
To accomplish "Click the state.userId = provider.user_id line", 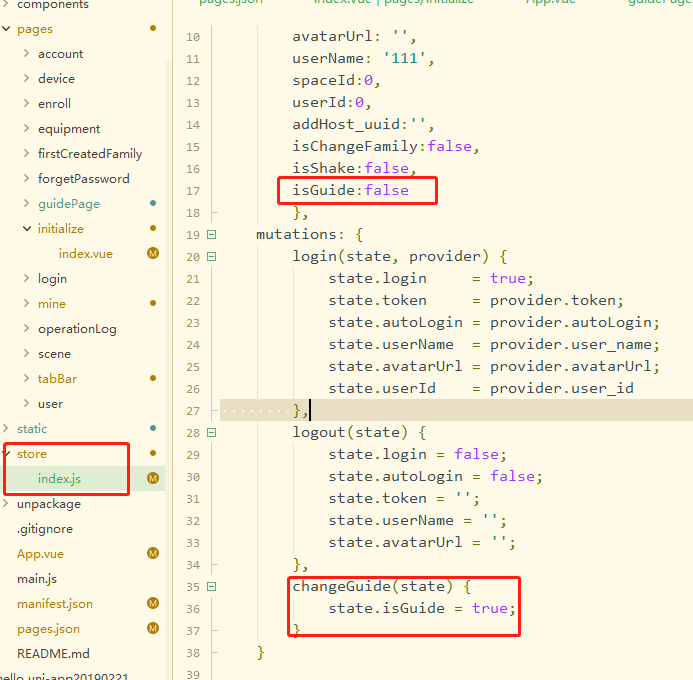I will (x=481, y=388).
